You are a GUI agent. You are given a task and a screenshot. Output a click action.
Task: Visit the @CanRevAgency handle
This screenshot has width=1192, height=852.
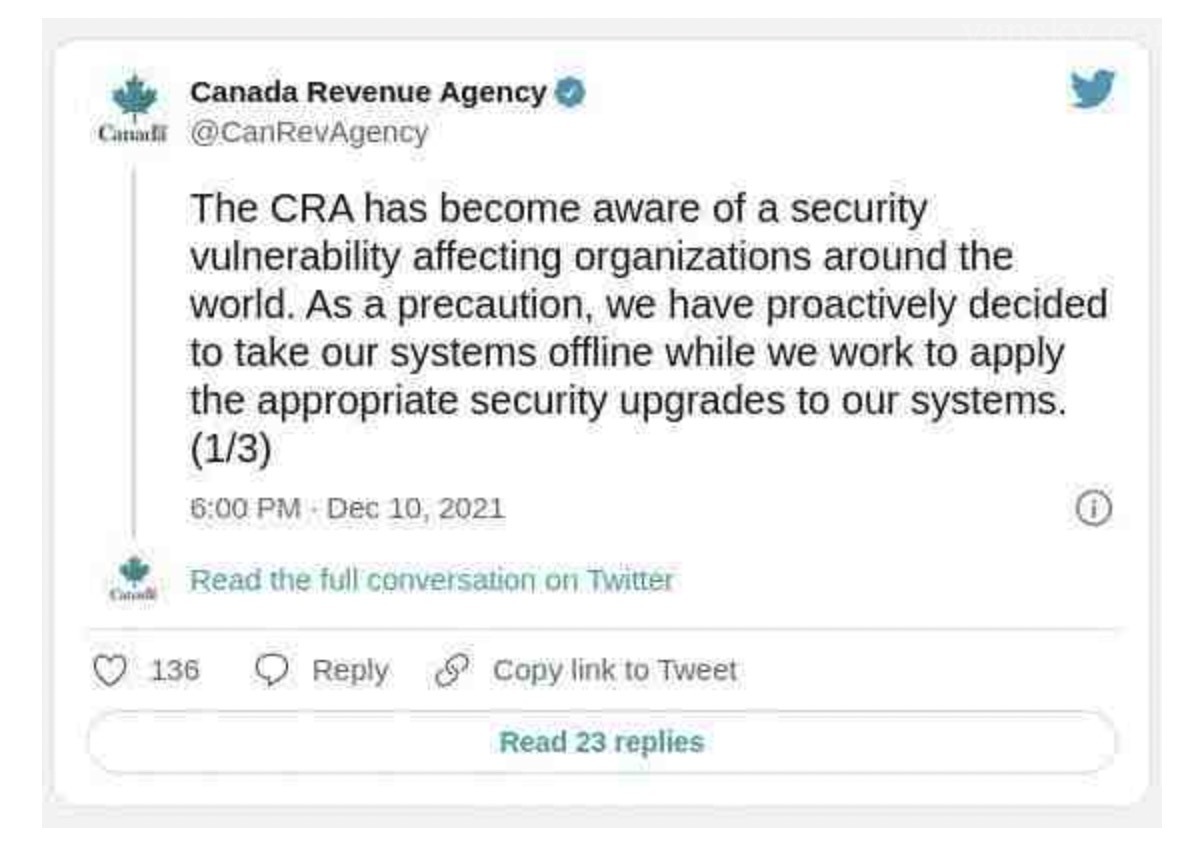309,132
